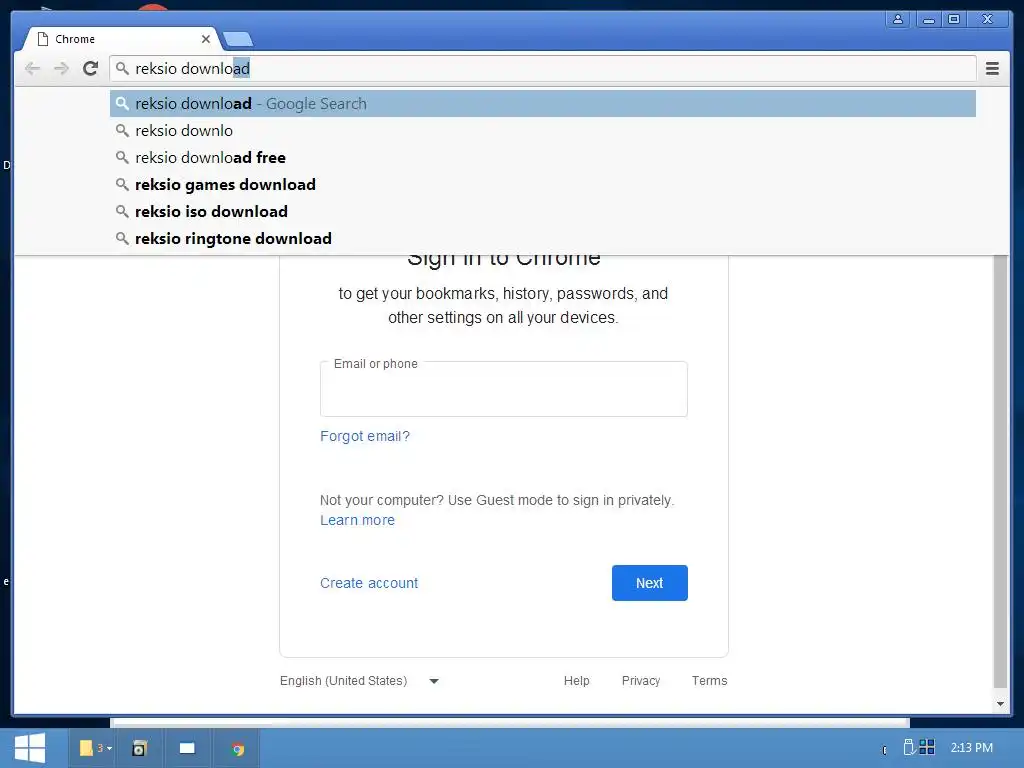The width and height of the screenshot is (1024, 768).
Task: Click the tray icon left of the clock
Action: [x=927, y=747]
